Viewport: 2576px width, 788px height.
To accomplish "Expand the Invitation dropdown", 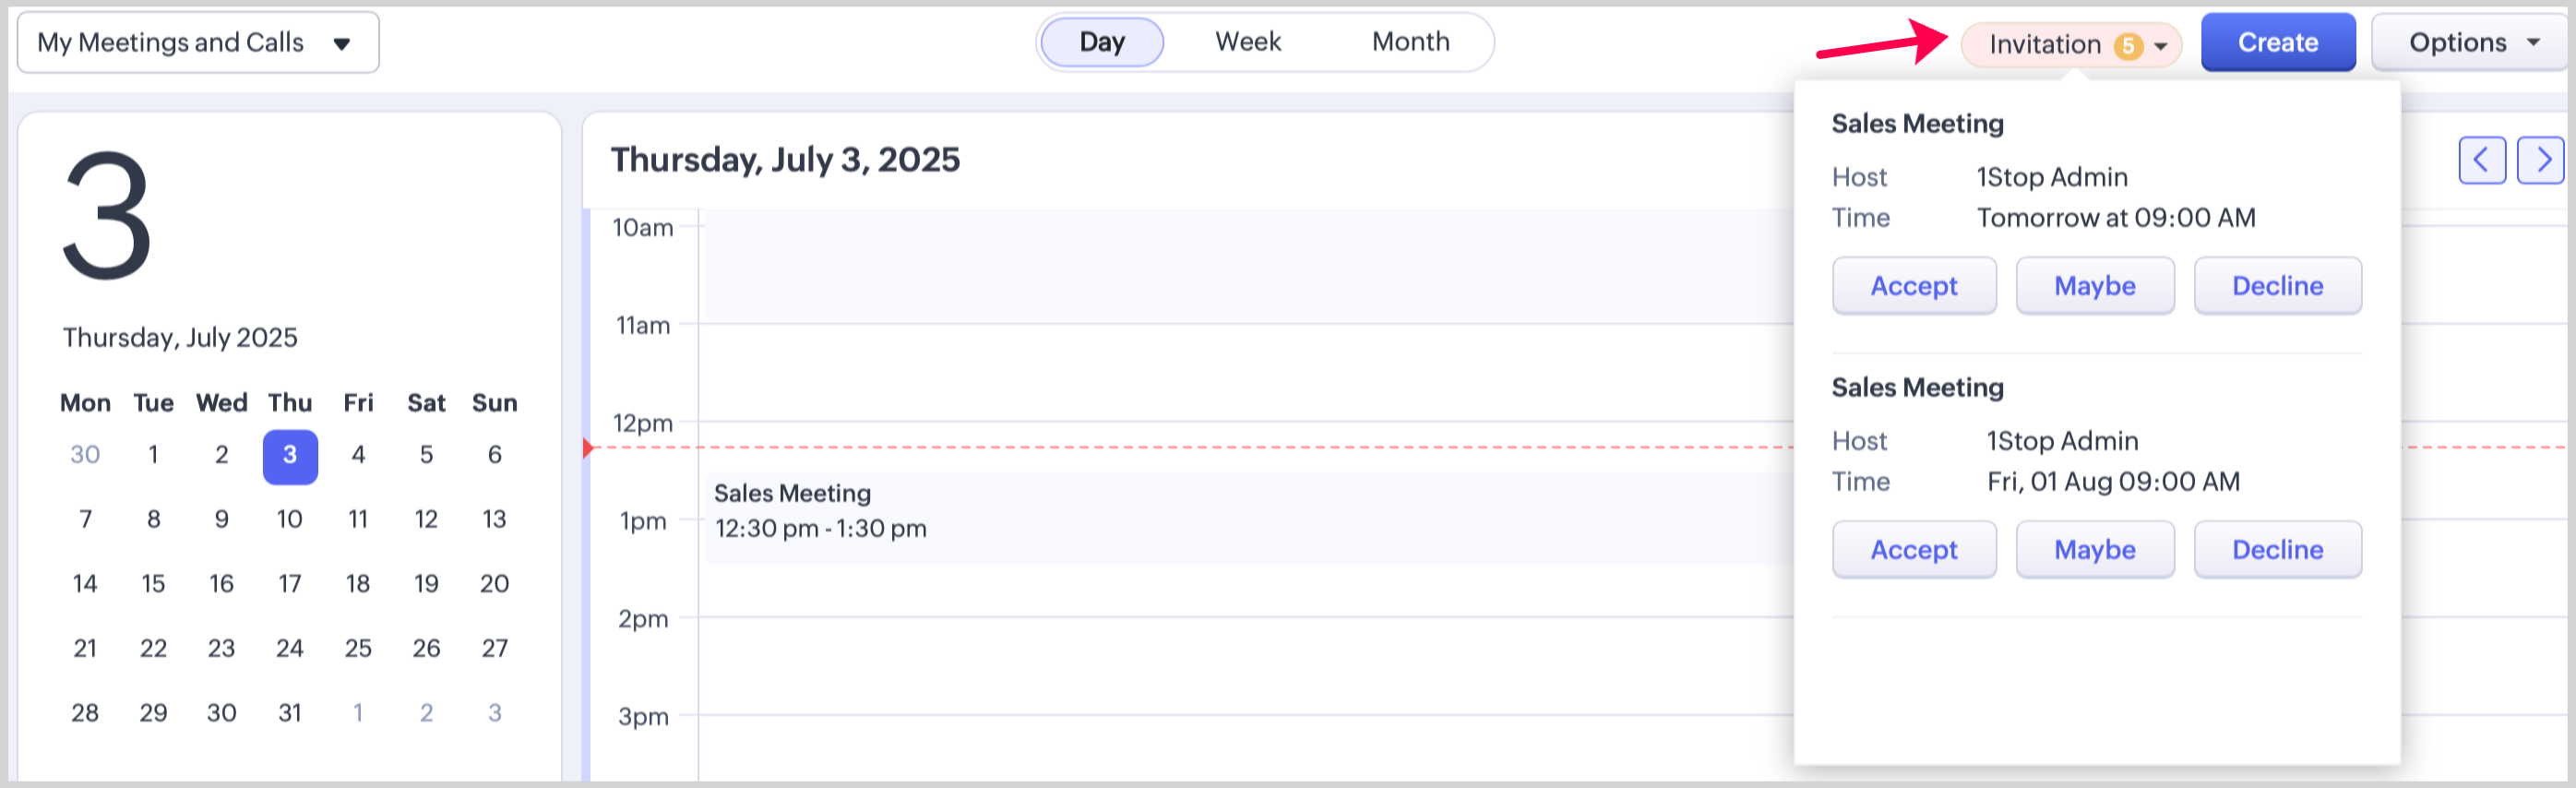I will click(x=2161, y=45).
